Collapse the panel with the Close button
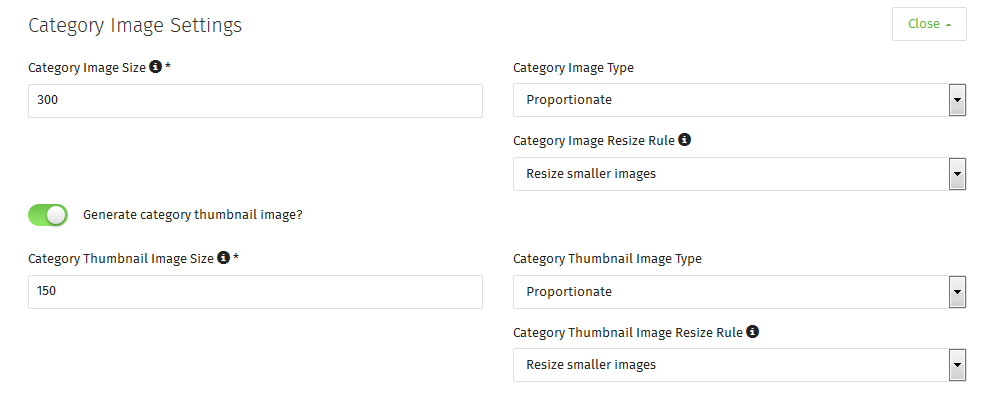 929,24
